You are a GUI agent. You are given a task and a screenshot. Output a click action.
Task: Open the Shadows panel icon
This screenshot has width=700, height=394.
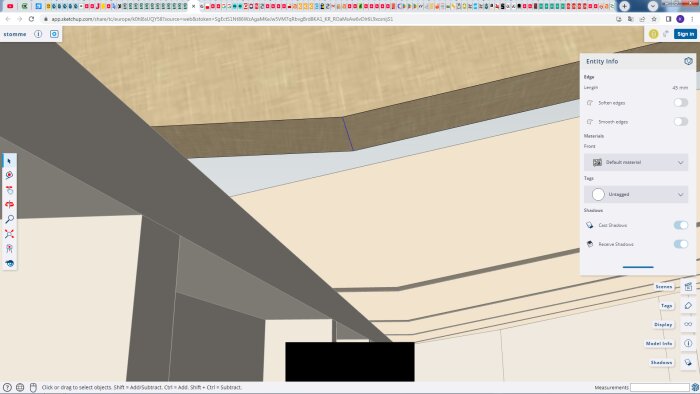point(688,362)
